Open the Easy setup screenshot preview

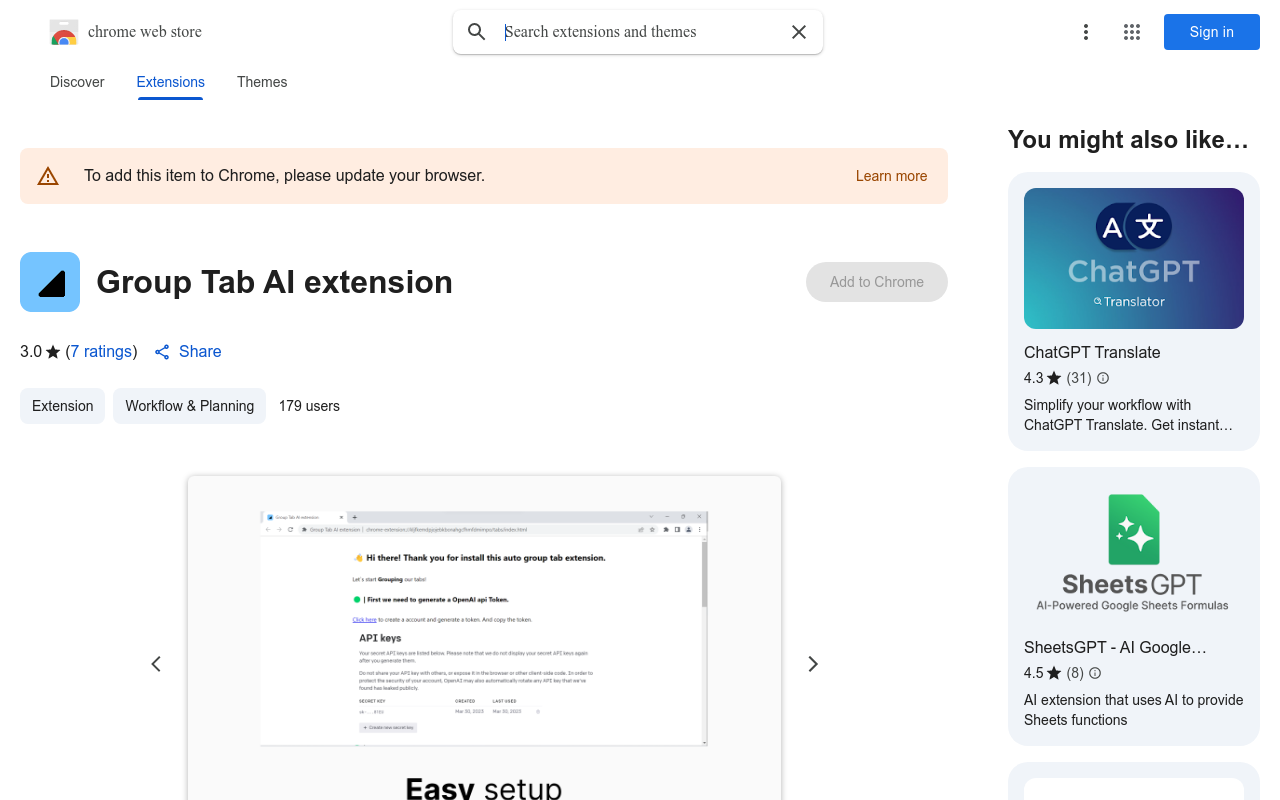(484, 638)
